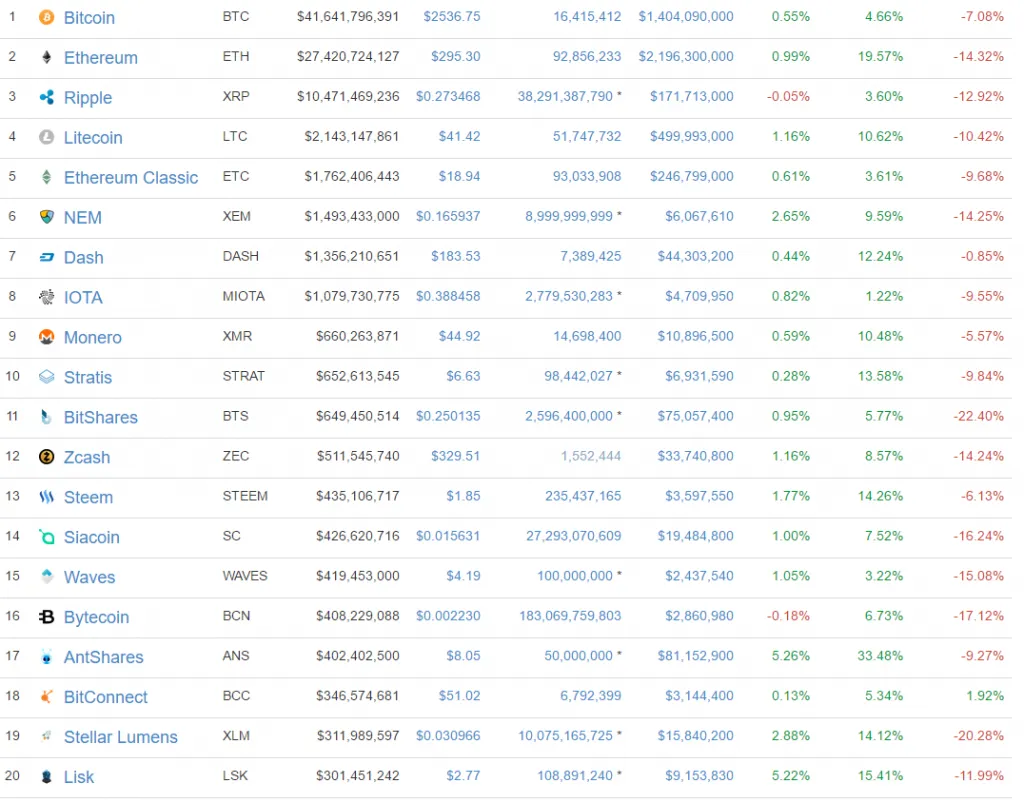
Task: Click Dash price $183.53
Action: [x=455, y=256]
